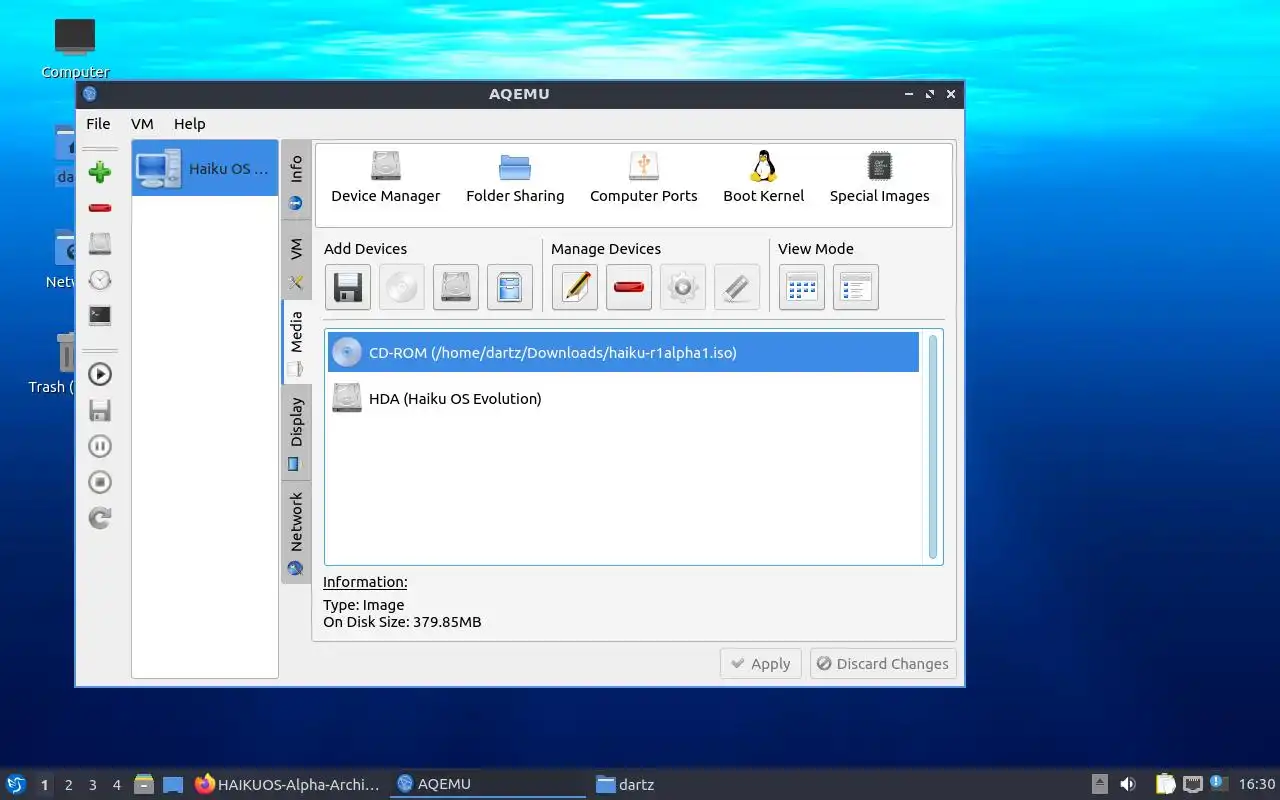Click the 16:30 clock in taskbar

(x=1257, y=784)
